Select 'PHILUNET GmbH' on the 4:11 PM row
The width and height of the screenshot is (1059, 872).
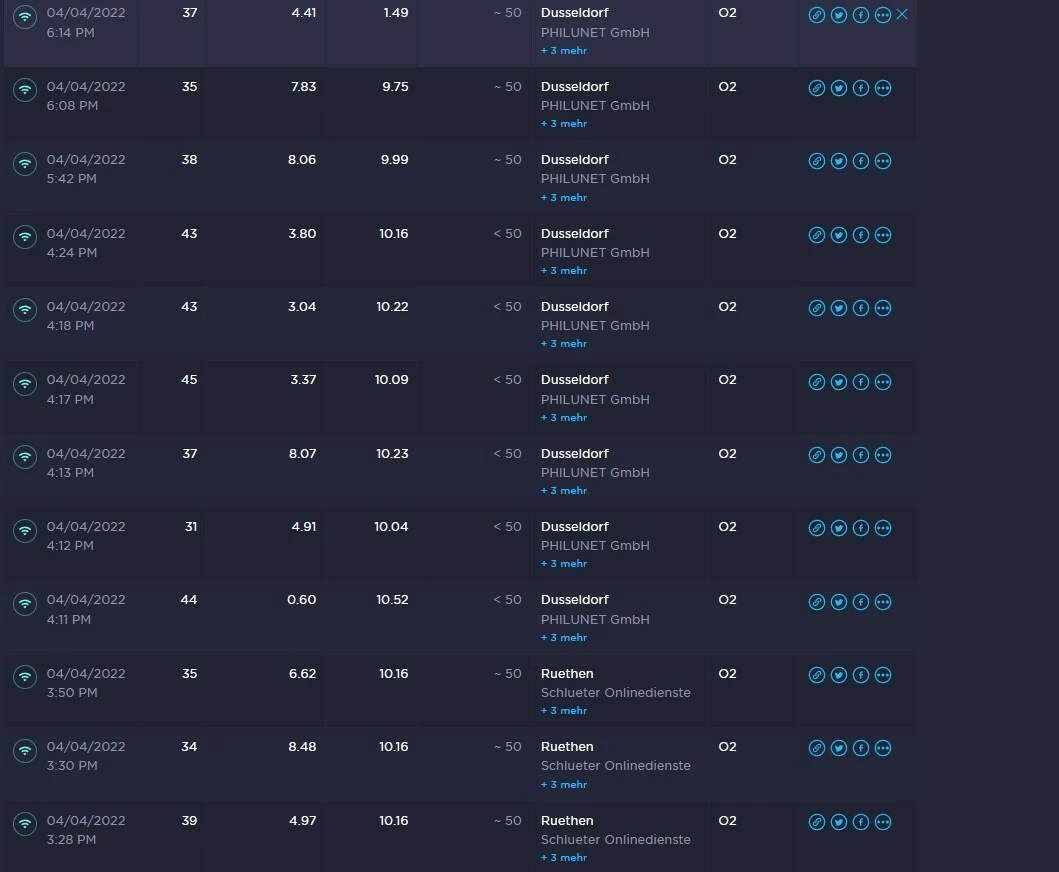pos(595,619)
